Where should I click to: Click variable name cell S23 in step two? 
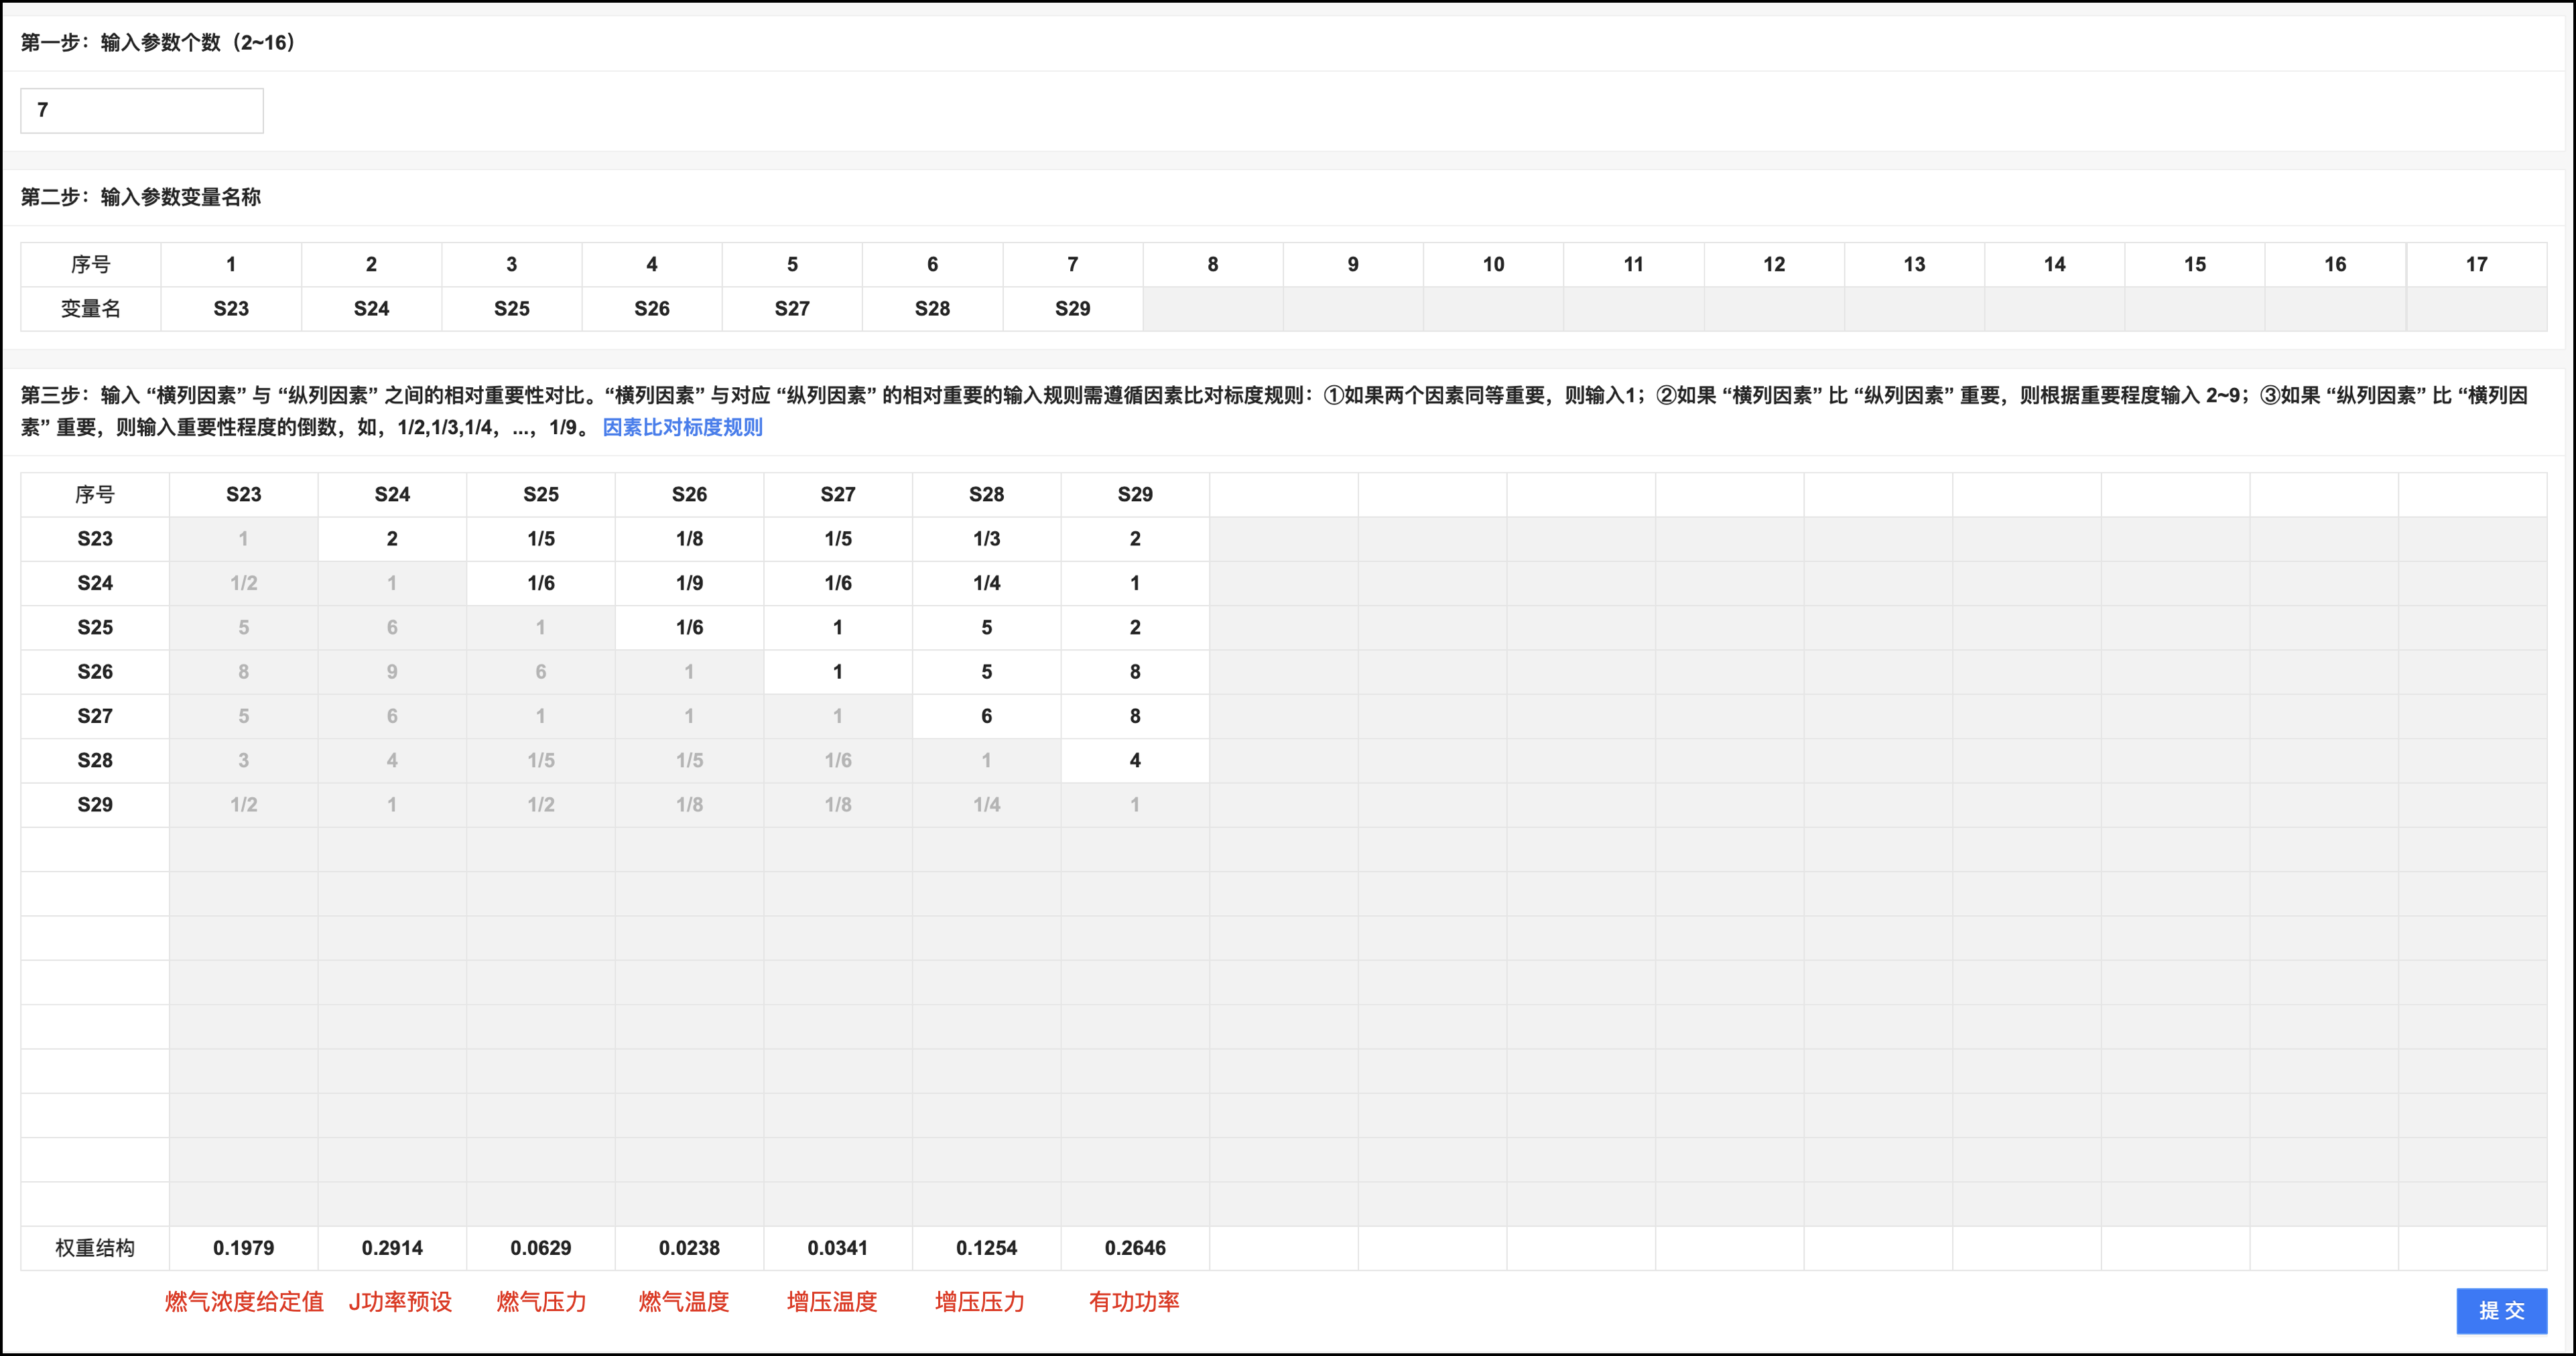231,309
